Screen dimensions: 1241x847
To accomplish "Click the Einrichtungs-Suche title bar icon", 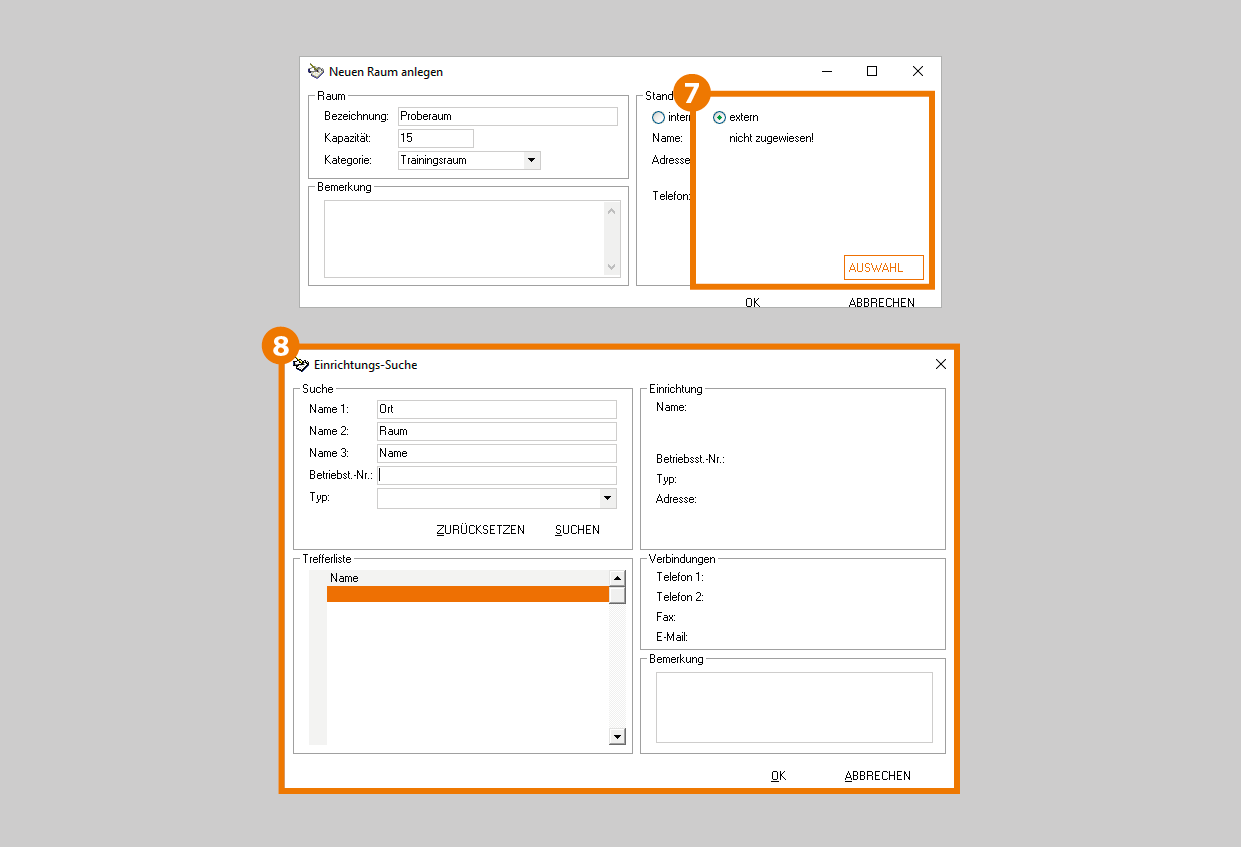I will pyautogui.click(x=301, y=365).
